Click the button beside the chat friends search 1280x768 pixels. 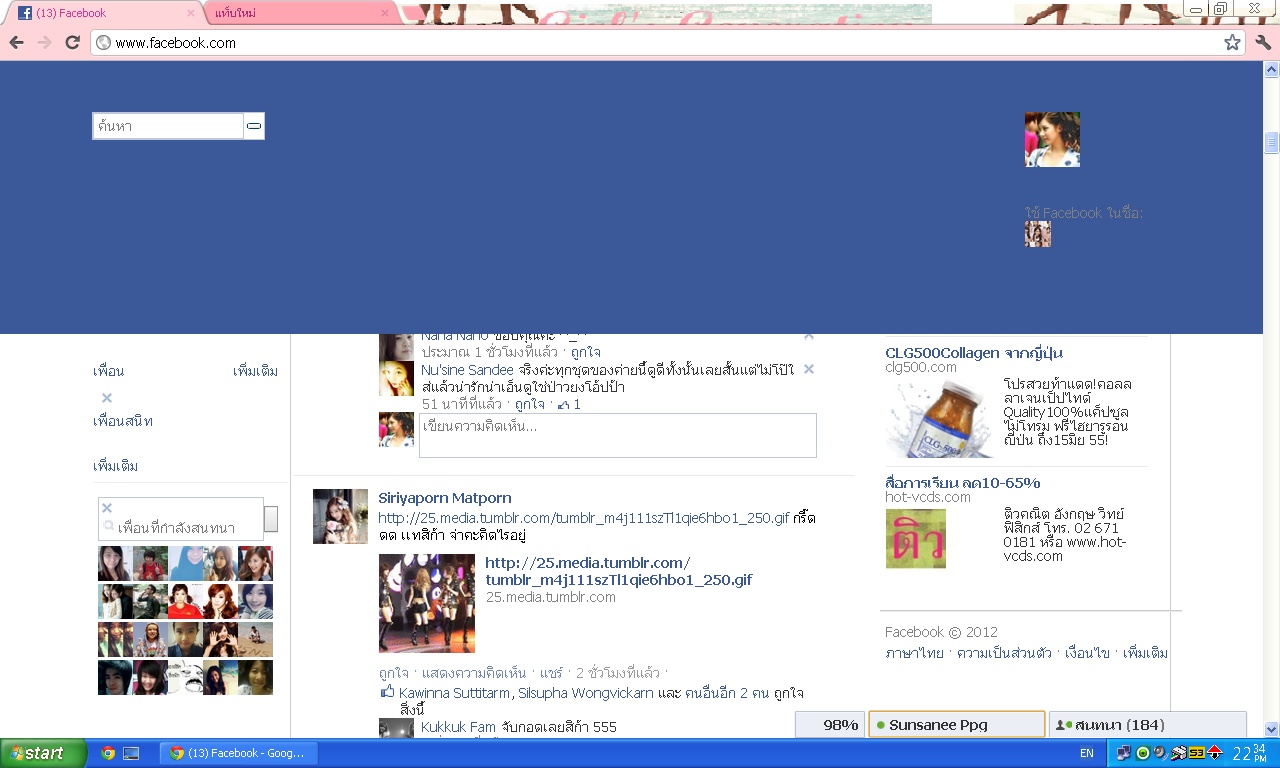pos(271,519)
